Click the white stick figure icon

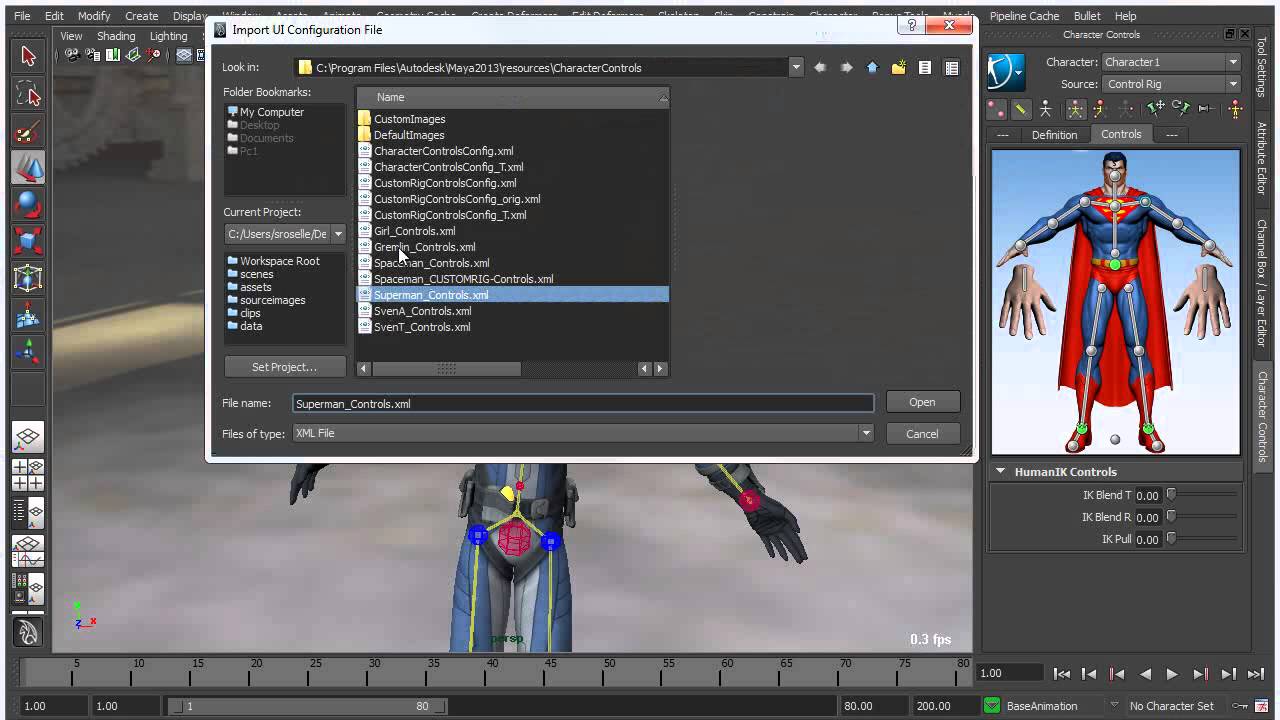click(x=1045, y=108)
